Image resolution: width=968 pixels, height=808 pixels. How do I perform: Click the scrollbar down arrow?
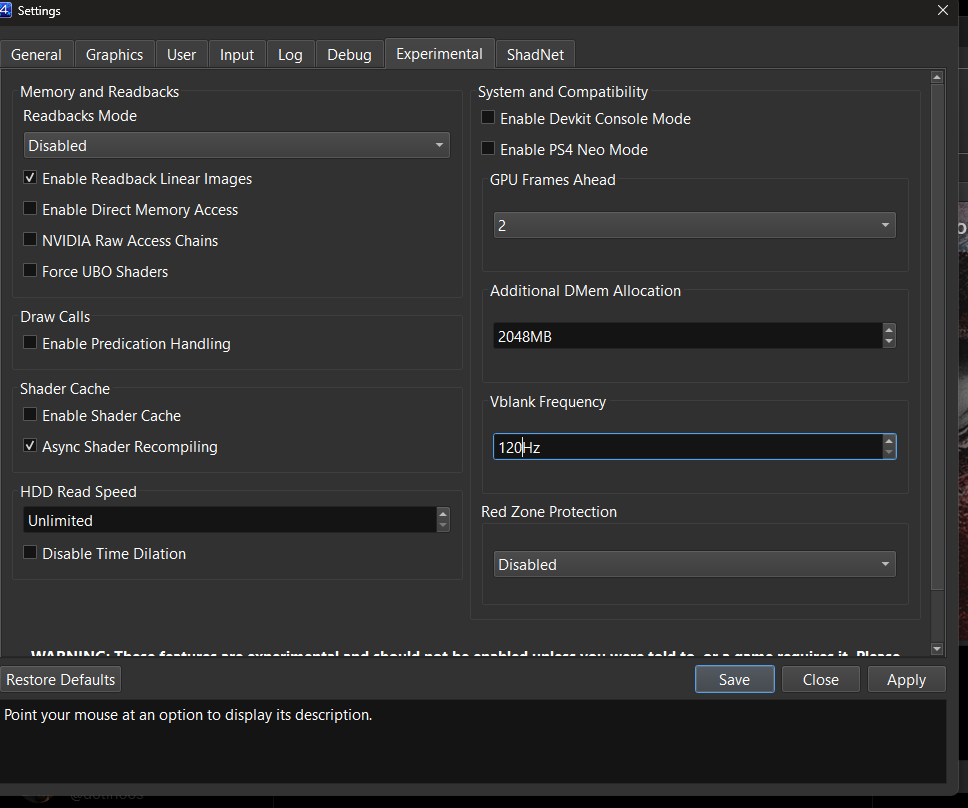pos(937,648)
